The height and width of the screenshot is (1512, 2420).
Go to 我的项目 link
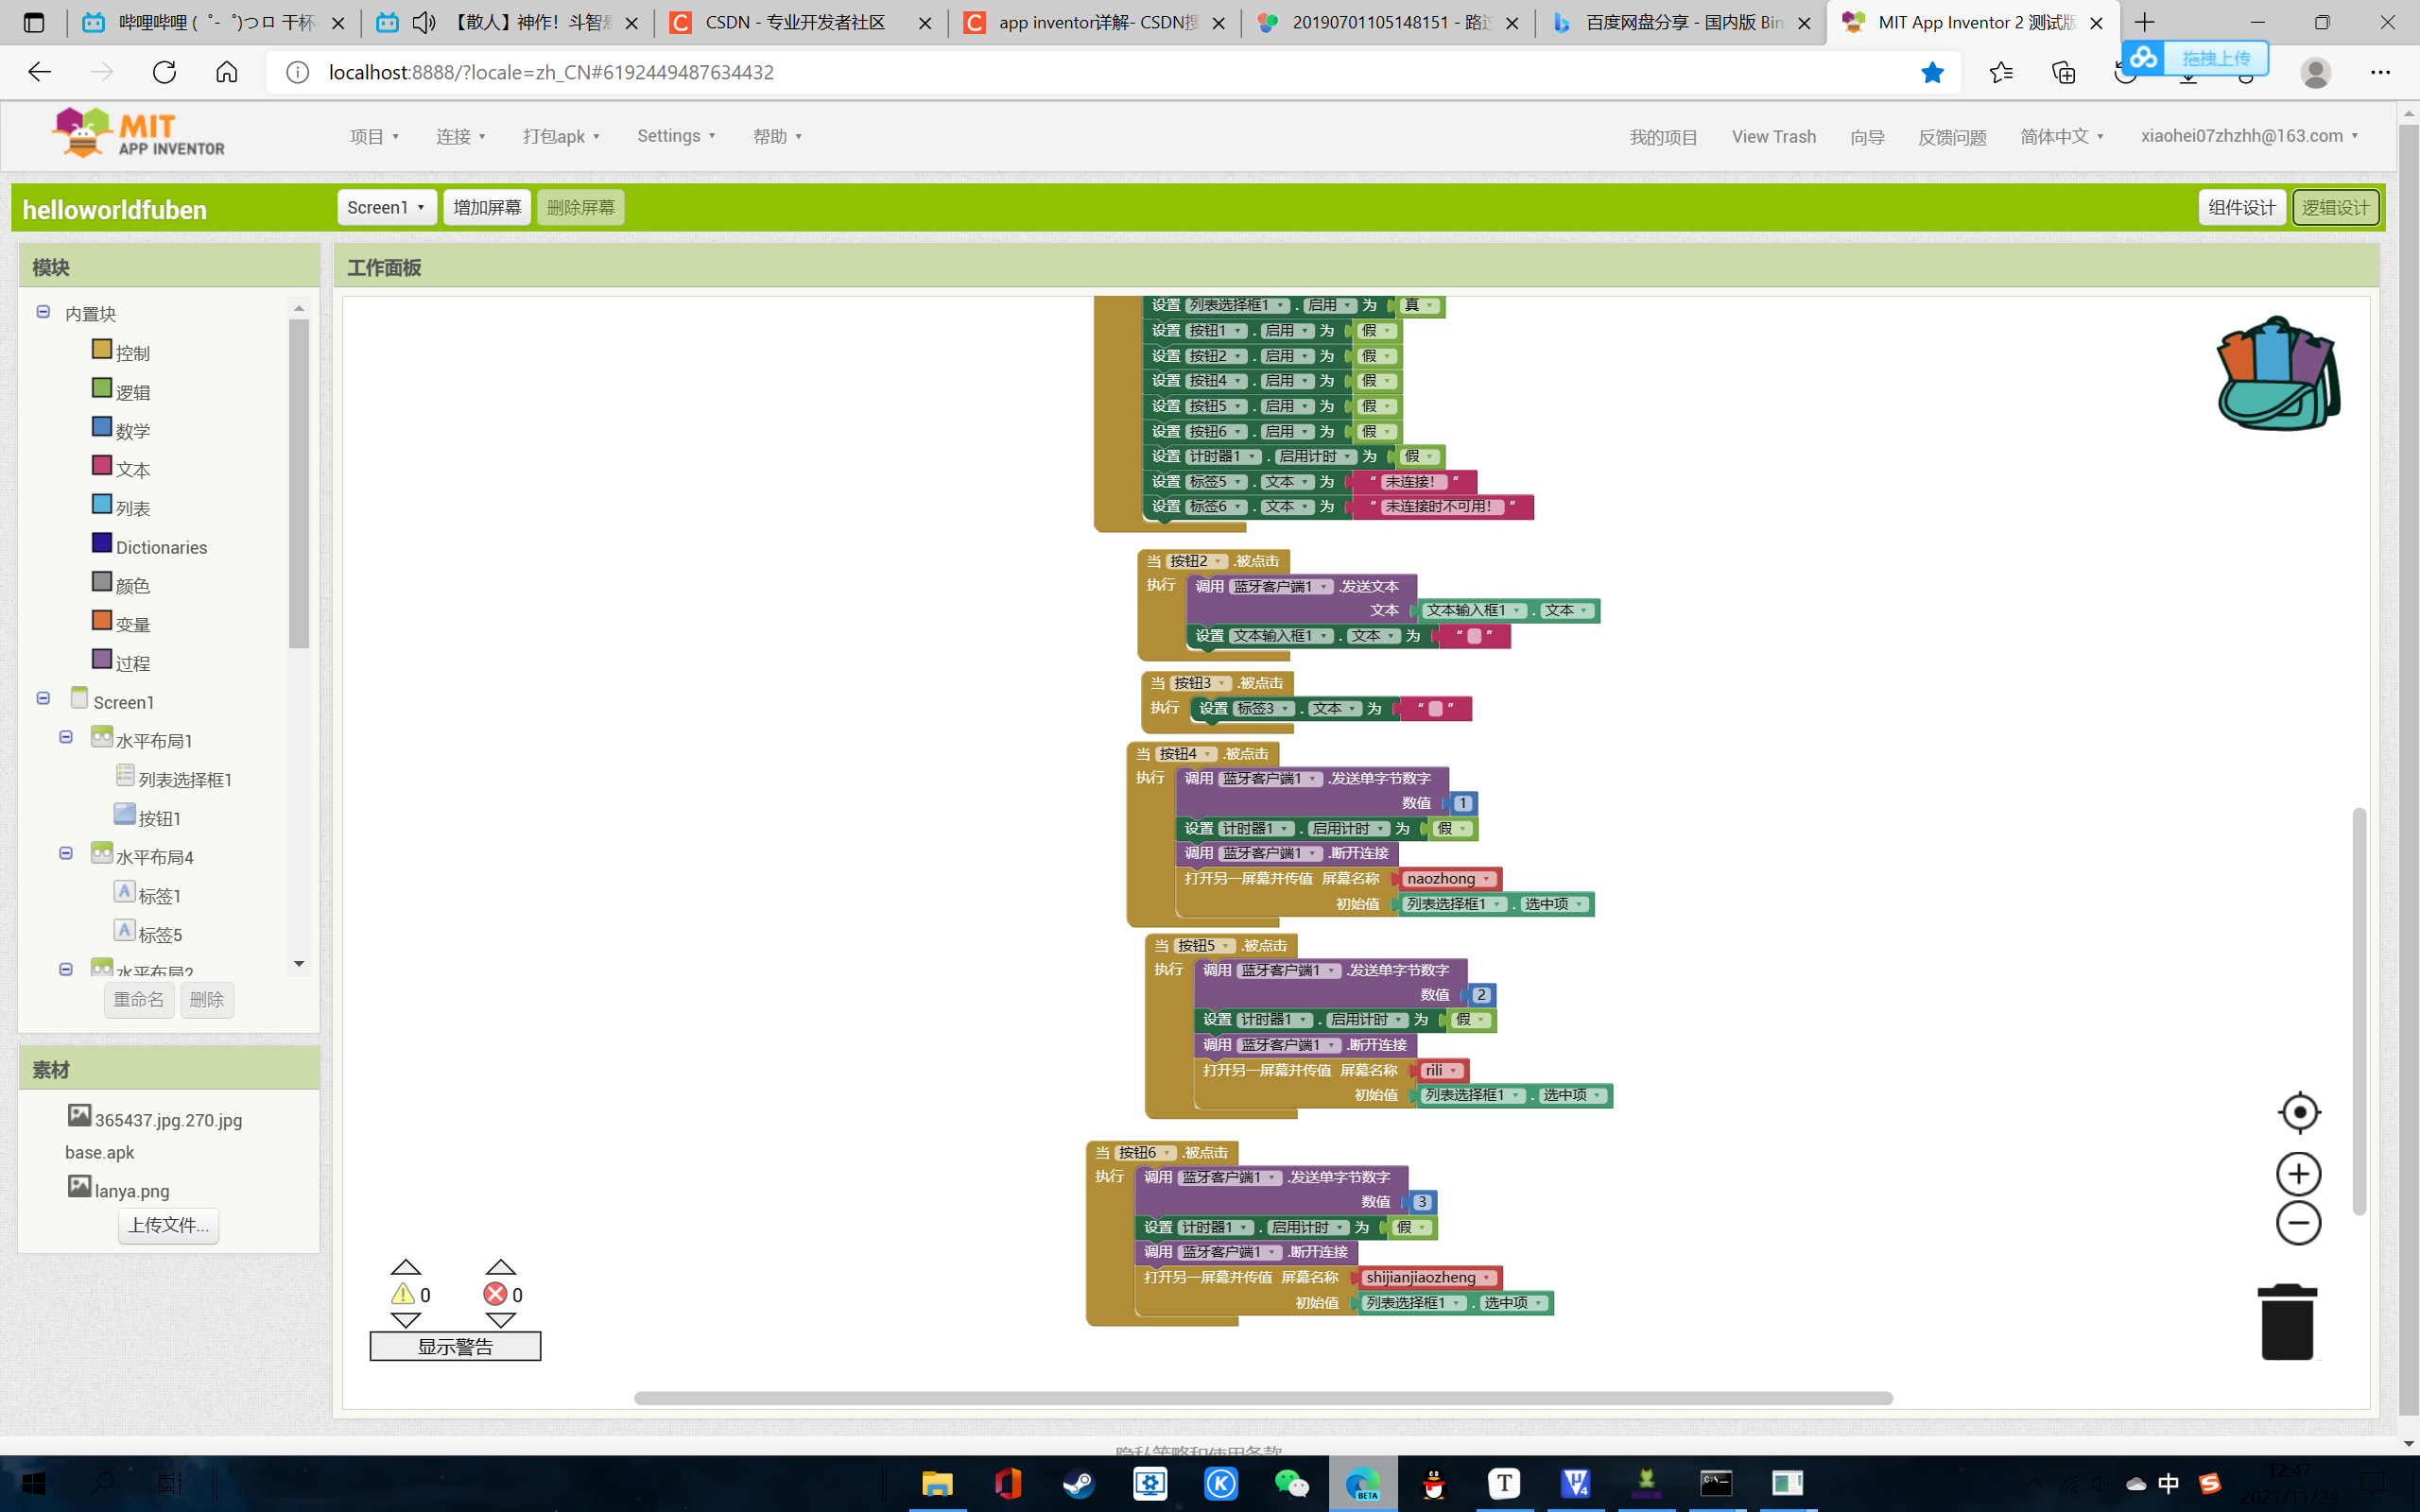pyautogui.click(x=1663, y=137)
